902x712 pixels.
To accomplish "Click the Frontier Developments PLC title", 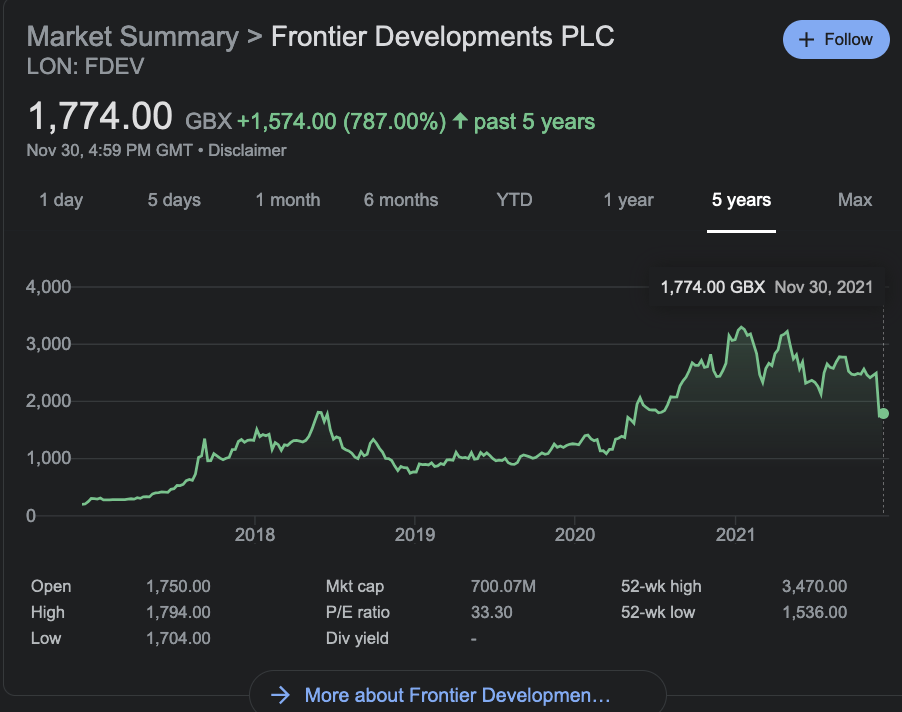I will [x=443, y=37].
